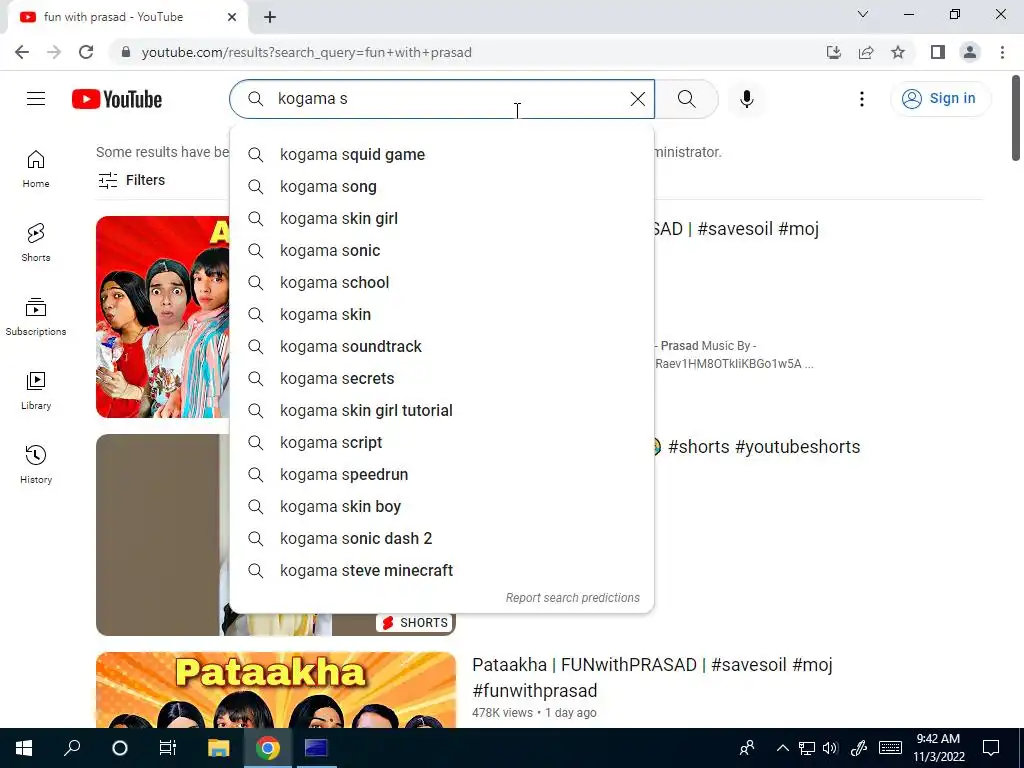Viewport: 1024px width, 768px height.
Task: Open History in the sidebar
Action: click(36, 464)
